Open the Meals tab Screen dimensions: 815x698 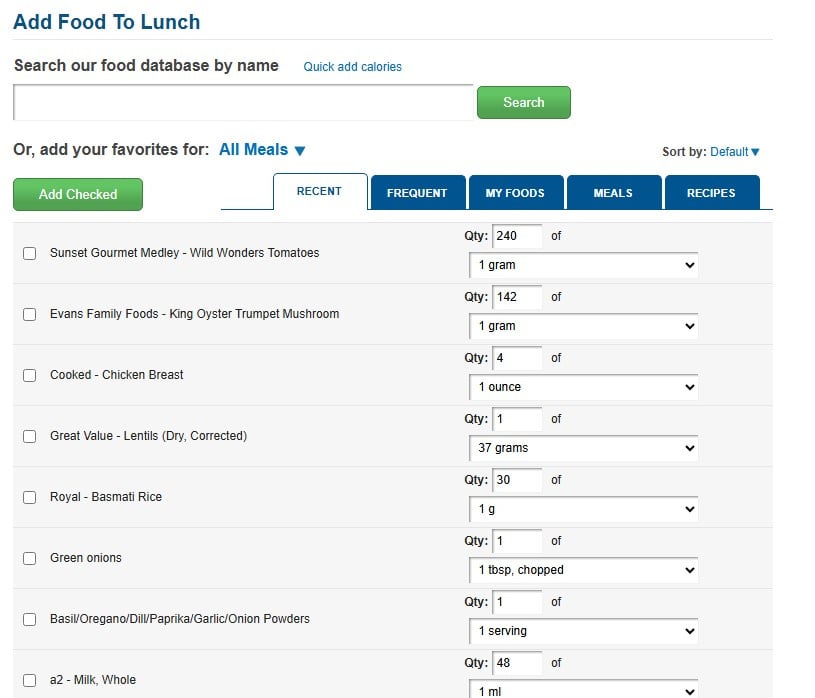click(x=614, y=193)
